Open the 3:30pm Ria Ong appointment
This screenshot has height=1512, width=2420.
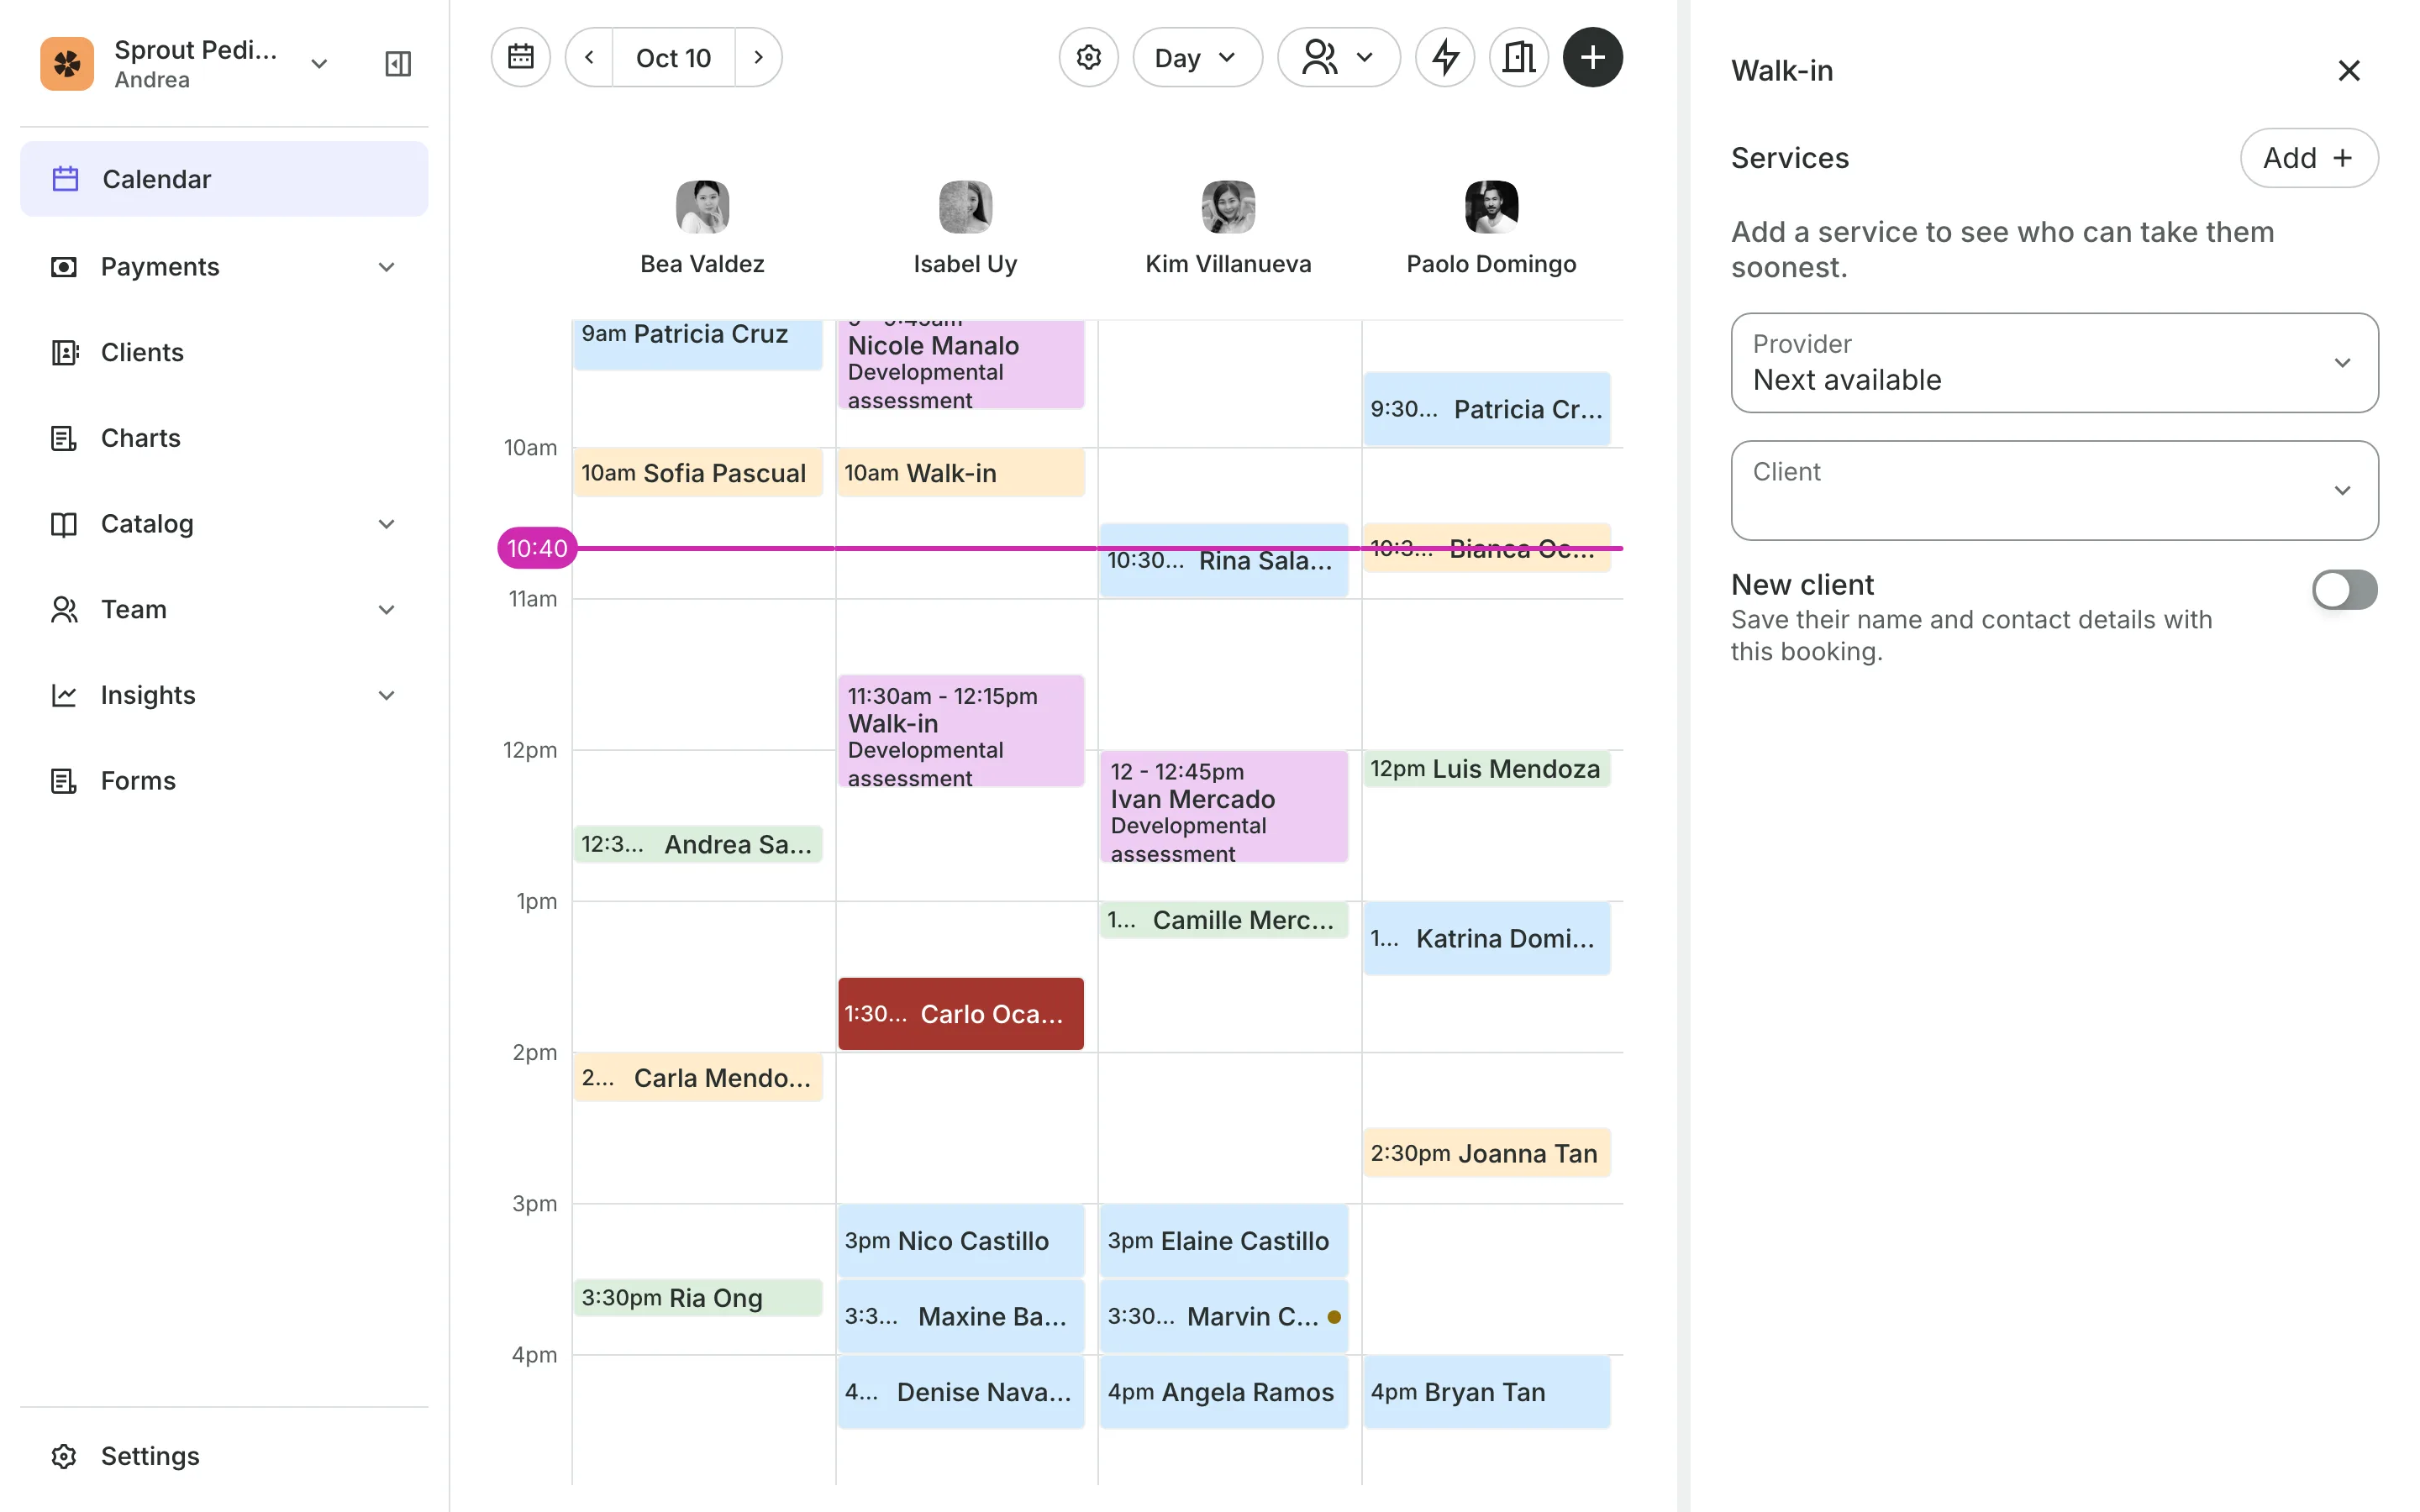[697, 1297]
